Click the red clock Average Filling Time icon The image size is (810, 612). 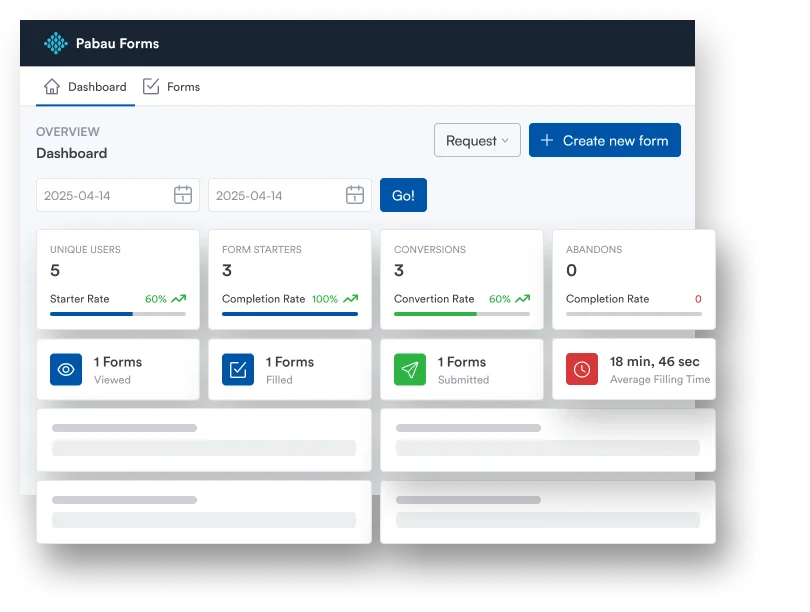coord(582,369)
